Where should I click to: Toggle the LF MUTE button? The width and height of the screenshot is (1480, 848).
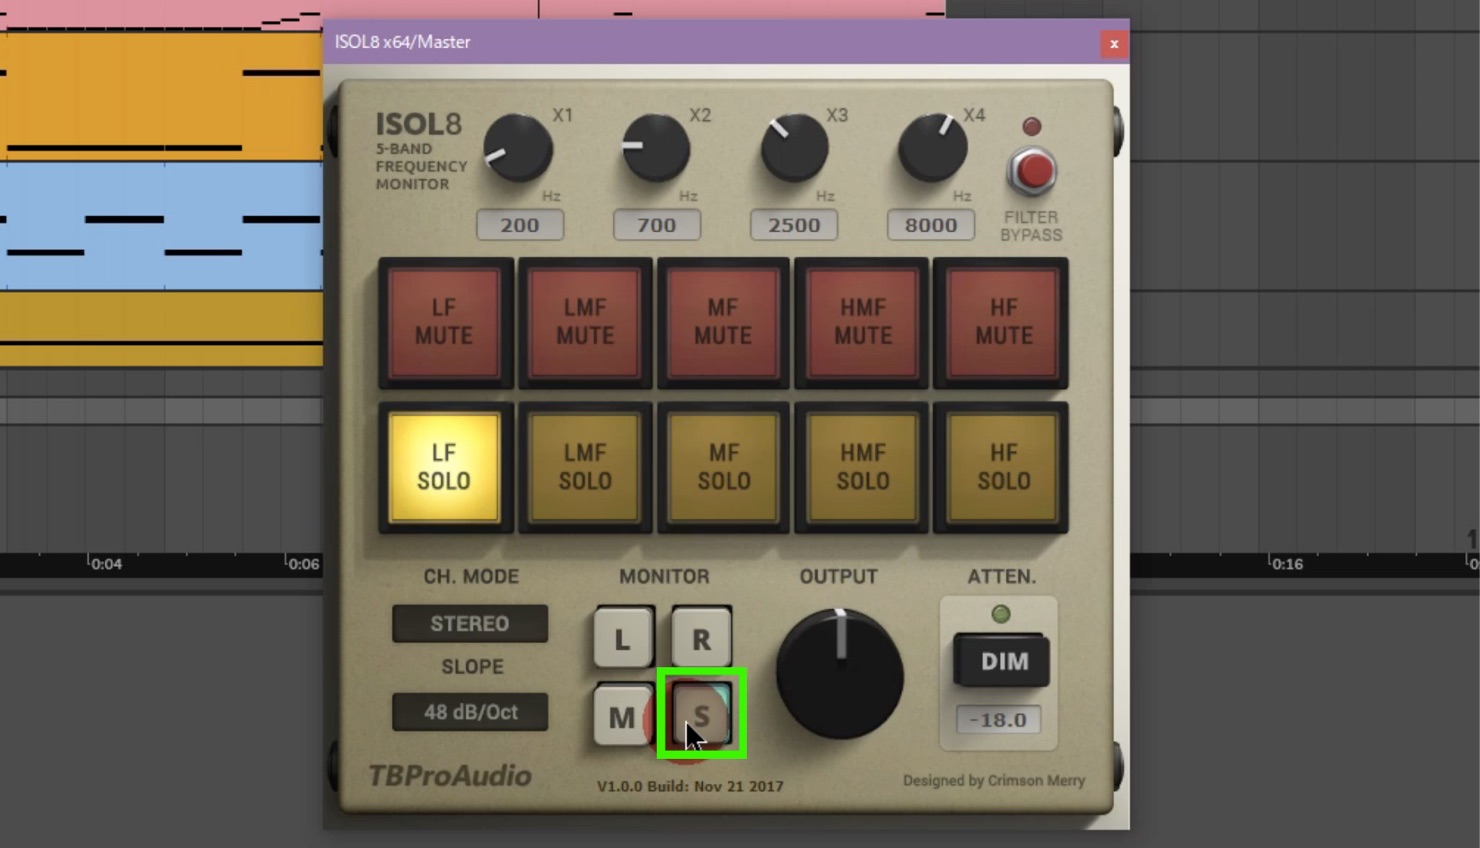445,323
